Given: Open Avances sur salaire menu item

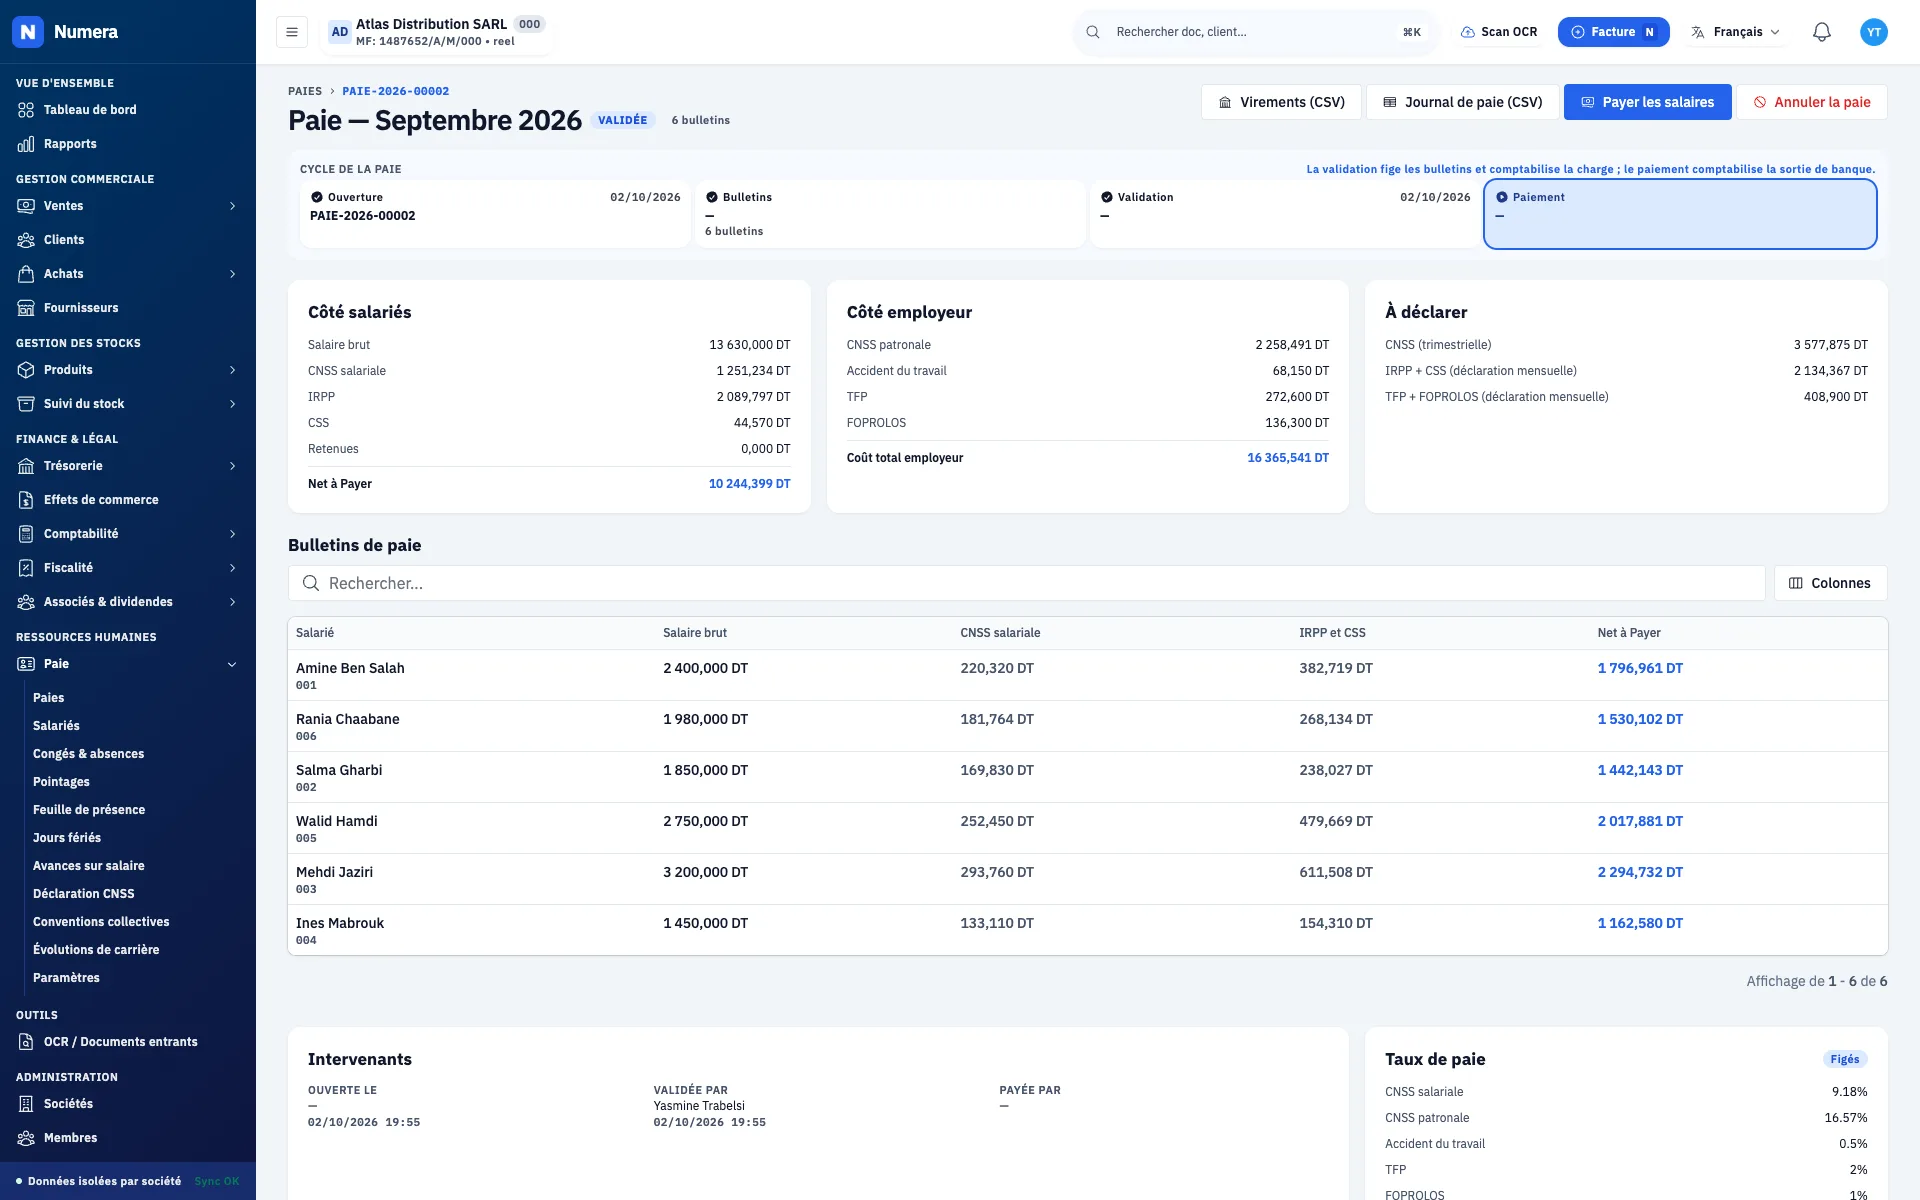Looking at the screenshot, I should pos(88,866).
